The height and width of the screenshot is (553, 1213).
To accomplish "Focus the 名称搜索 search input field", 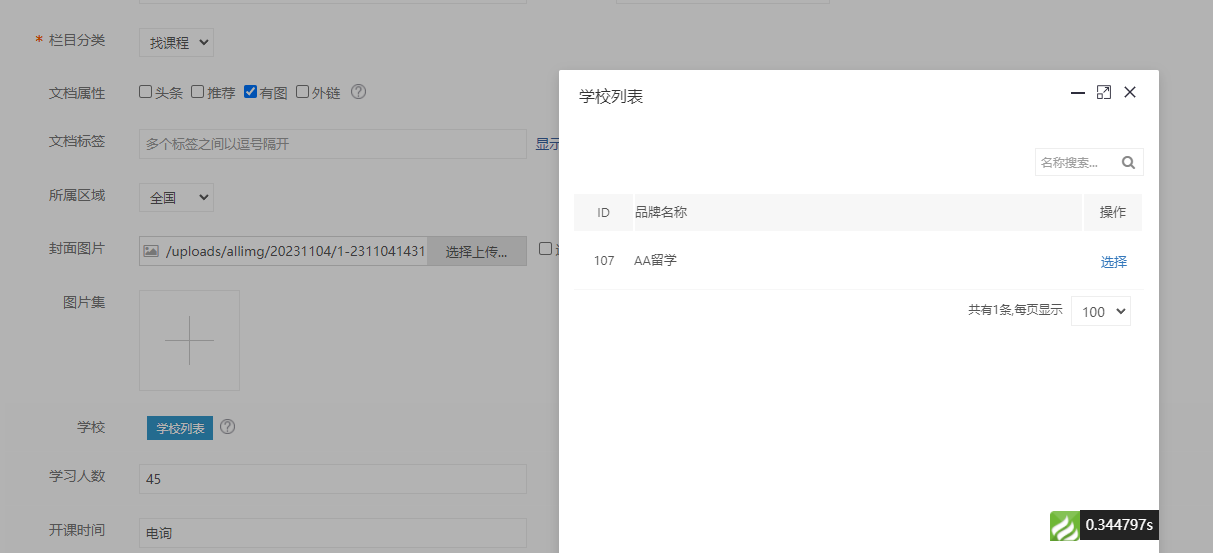I will (x=1076, y=163).
